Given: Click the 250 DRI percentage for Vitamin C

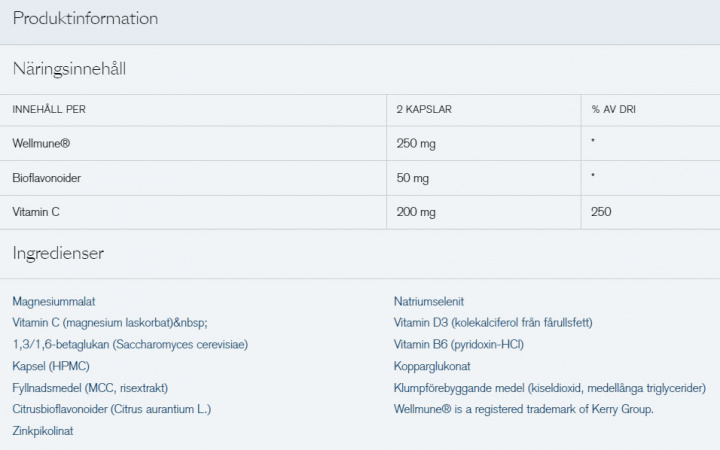Looking at the screenshot, I should 601,212.
